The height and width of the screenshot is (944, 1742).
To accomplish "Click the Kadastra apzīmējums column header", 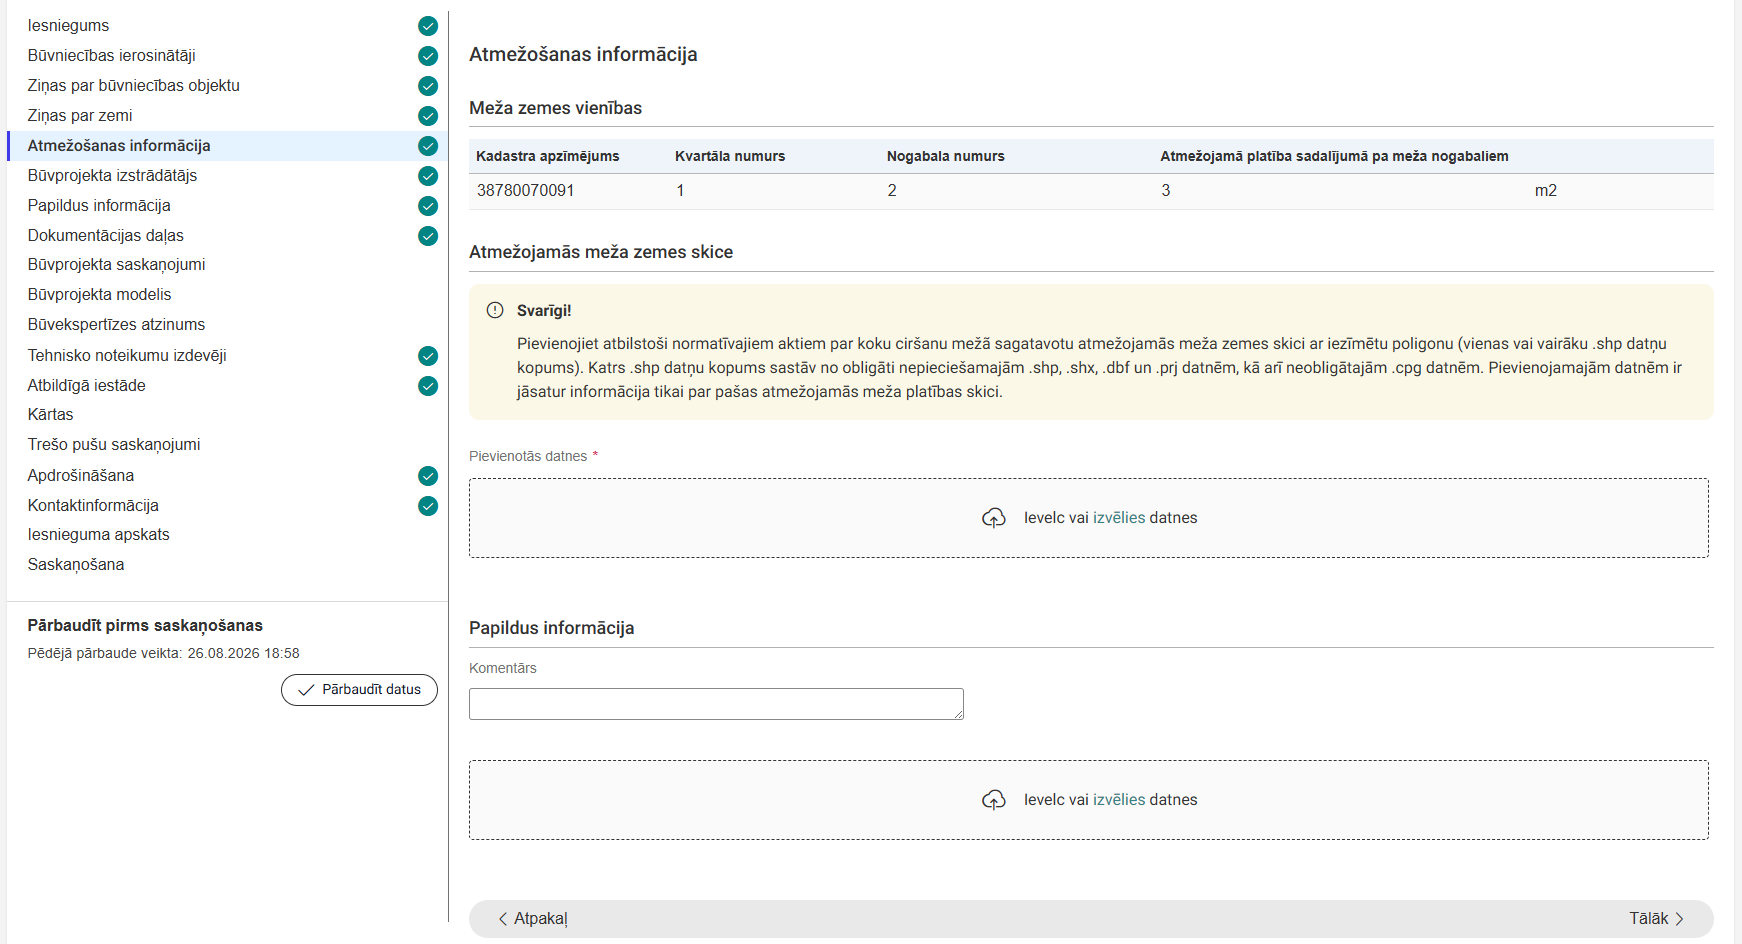I will pyautogui.click(x=548, y=156).
